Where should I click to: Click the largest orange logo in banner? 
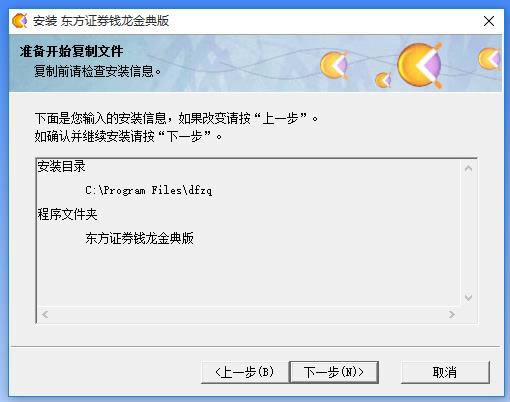[420, 65]
